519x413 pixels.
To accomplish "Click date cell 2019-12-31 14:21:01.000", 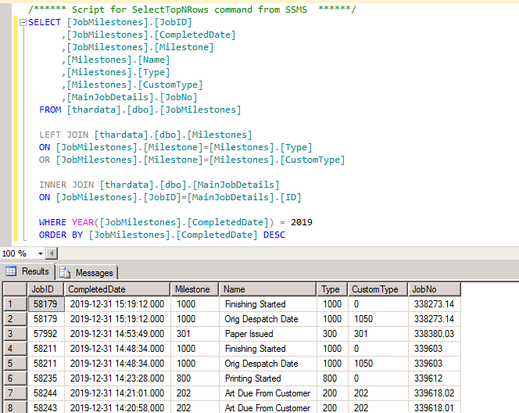I will 117,393.
